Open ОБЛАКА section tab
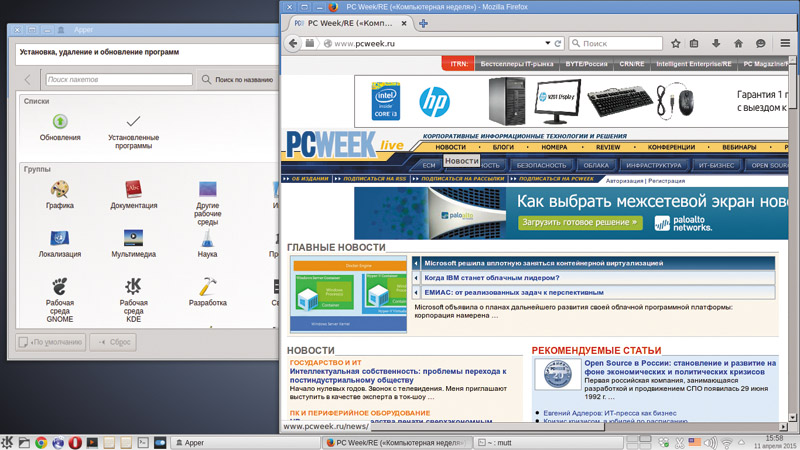The image size is (800, 450). click(x=596, y=165)
